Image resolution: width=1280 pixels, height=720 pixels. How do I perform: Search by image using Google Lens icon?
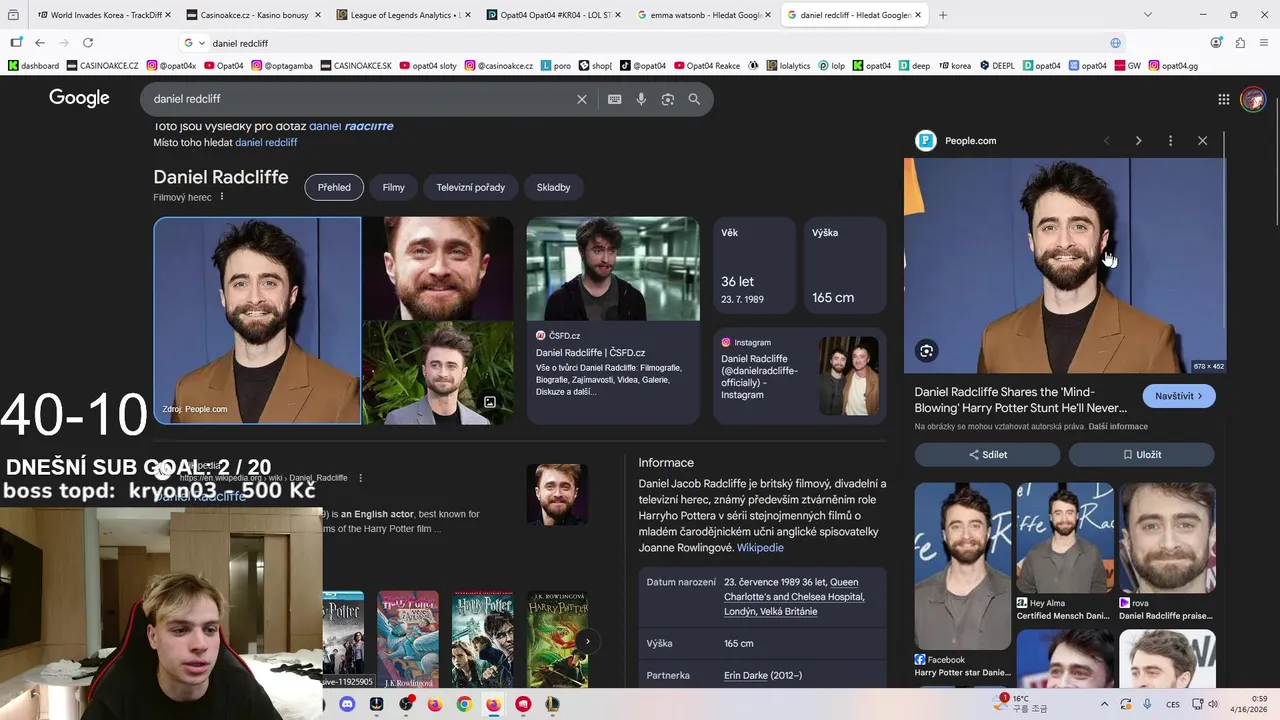[x=668, y=99]
